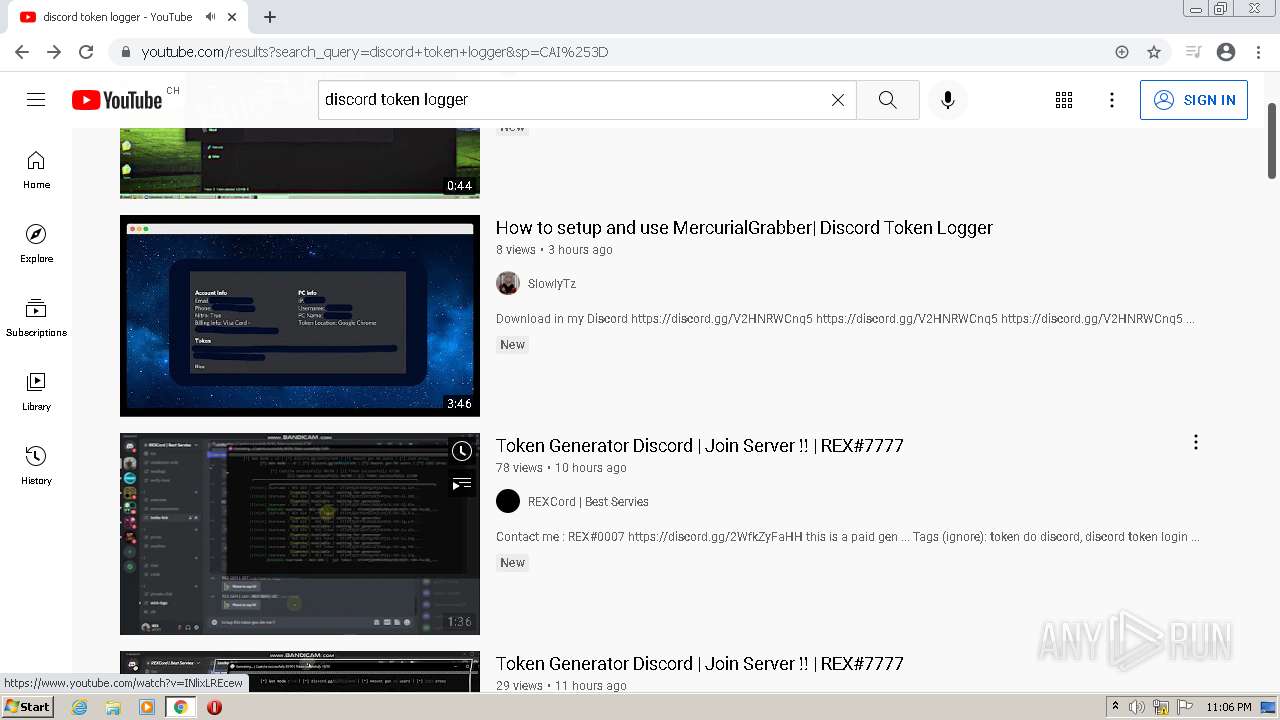1280x720 pixels.
Task: Open MercurialGrabber video thumbnail
Action: pyautogui.click(x=300, y=316)
